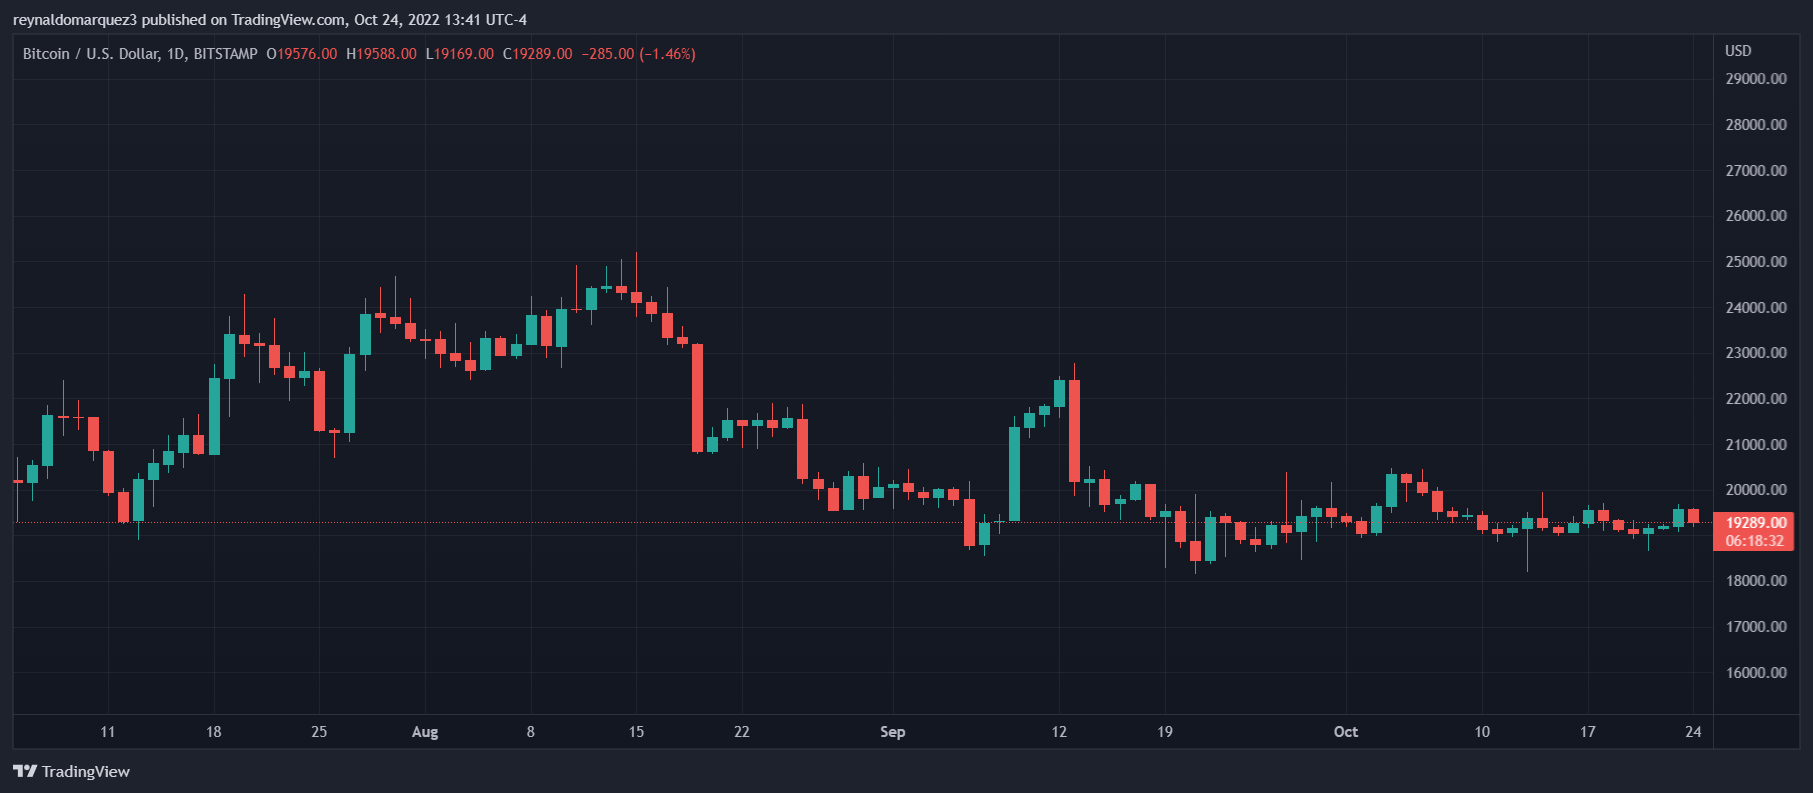Click the published on TradingView.com header text
This screenshot has width=1813, height=793.
point(270,20)
